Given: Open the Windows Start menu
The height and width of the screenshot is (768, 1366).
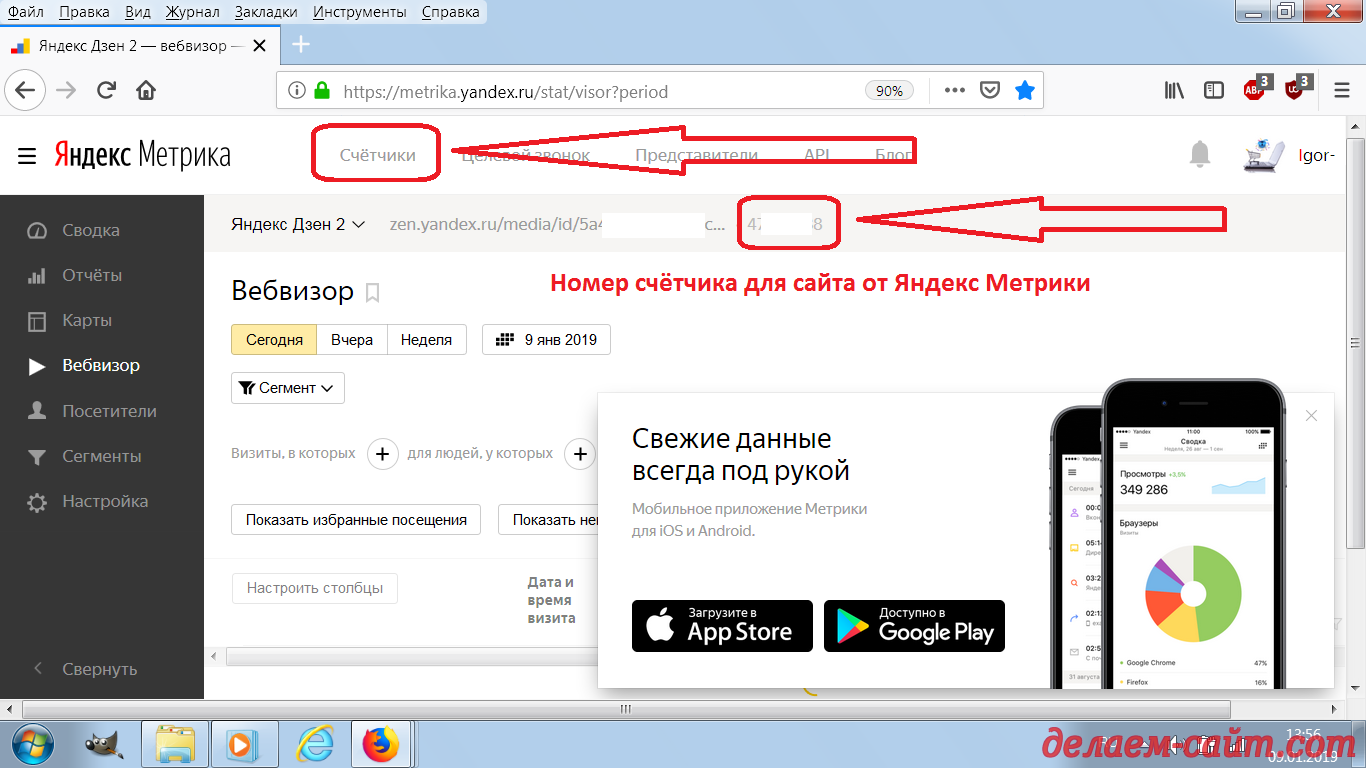Looking at the screenshot, I should point(35,745).
